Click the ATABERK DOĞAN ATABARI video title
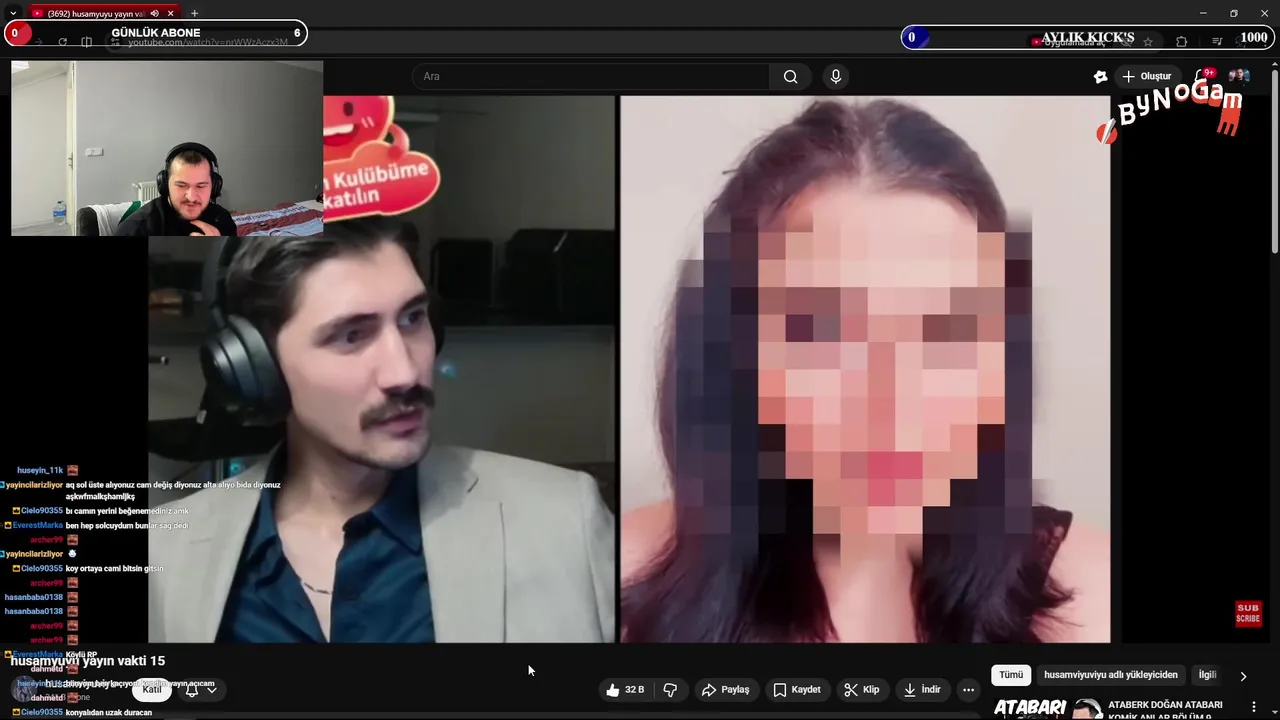1280x720 pixels. [x=1165, y=710]
